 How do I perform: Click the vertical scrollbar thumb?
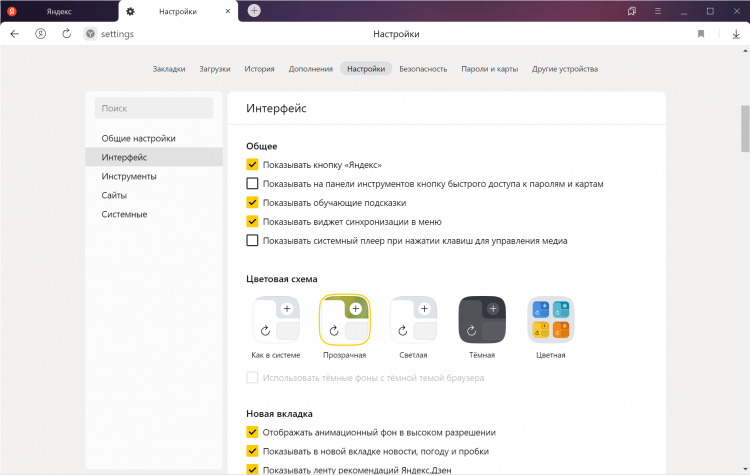coord(745,129)
